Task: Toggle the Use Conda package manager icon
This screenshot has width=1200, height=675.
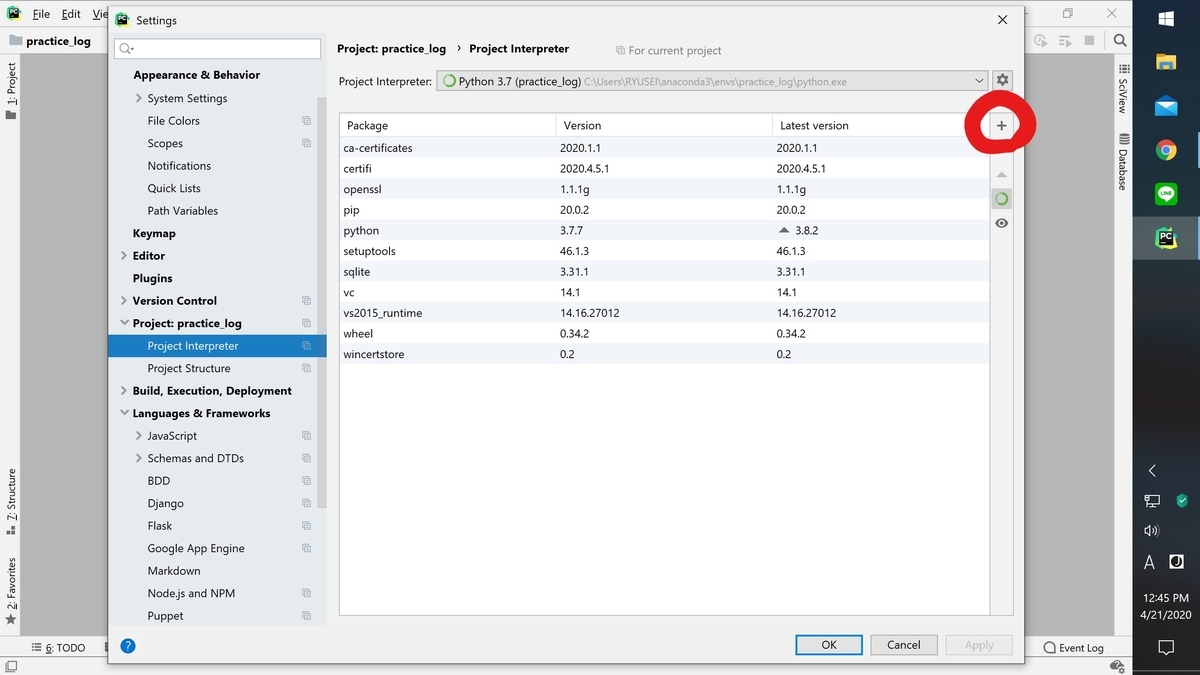Action: pyautogui.click(x=1001, y=199)
